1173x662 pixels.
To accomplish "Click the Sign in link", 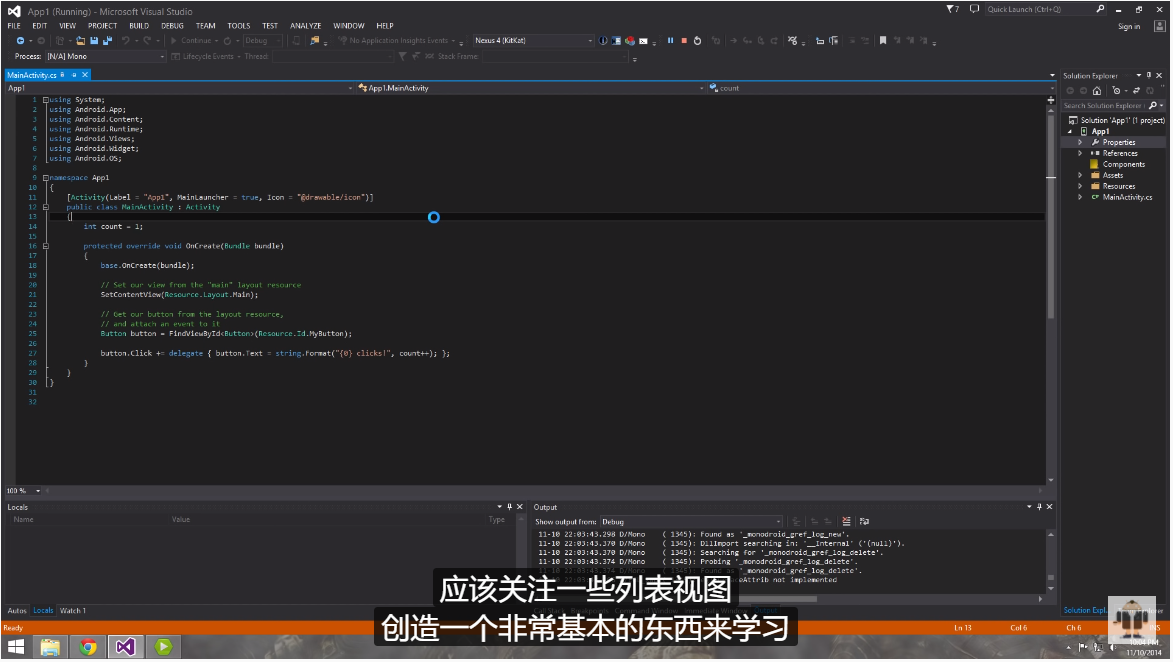I will [x=1129, y=26].
